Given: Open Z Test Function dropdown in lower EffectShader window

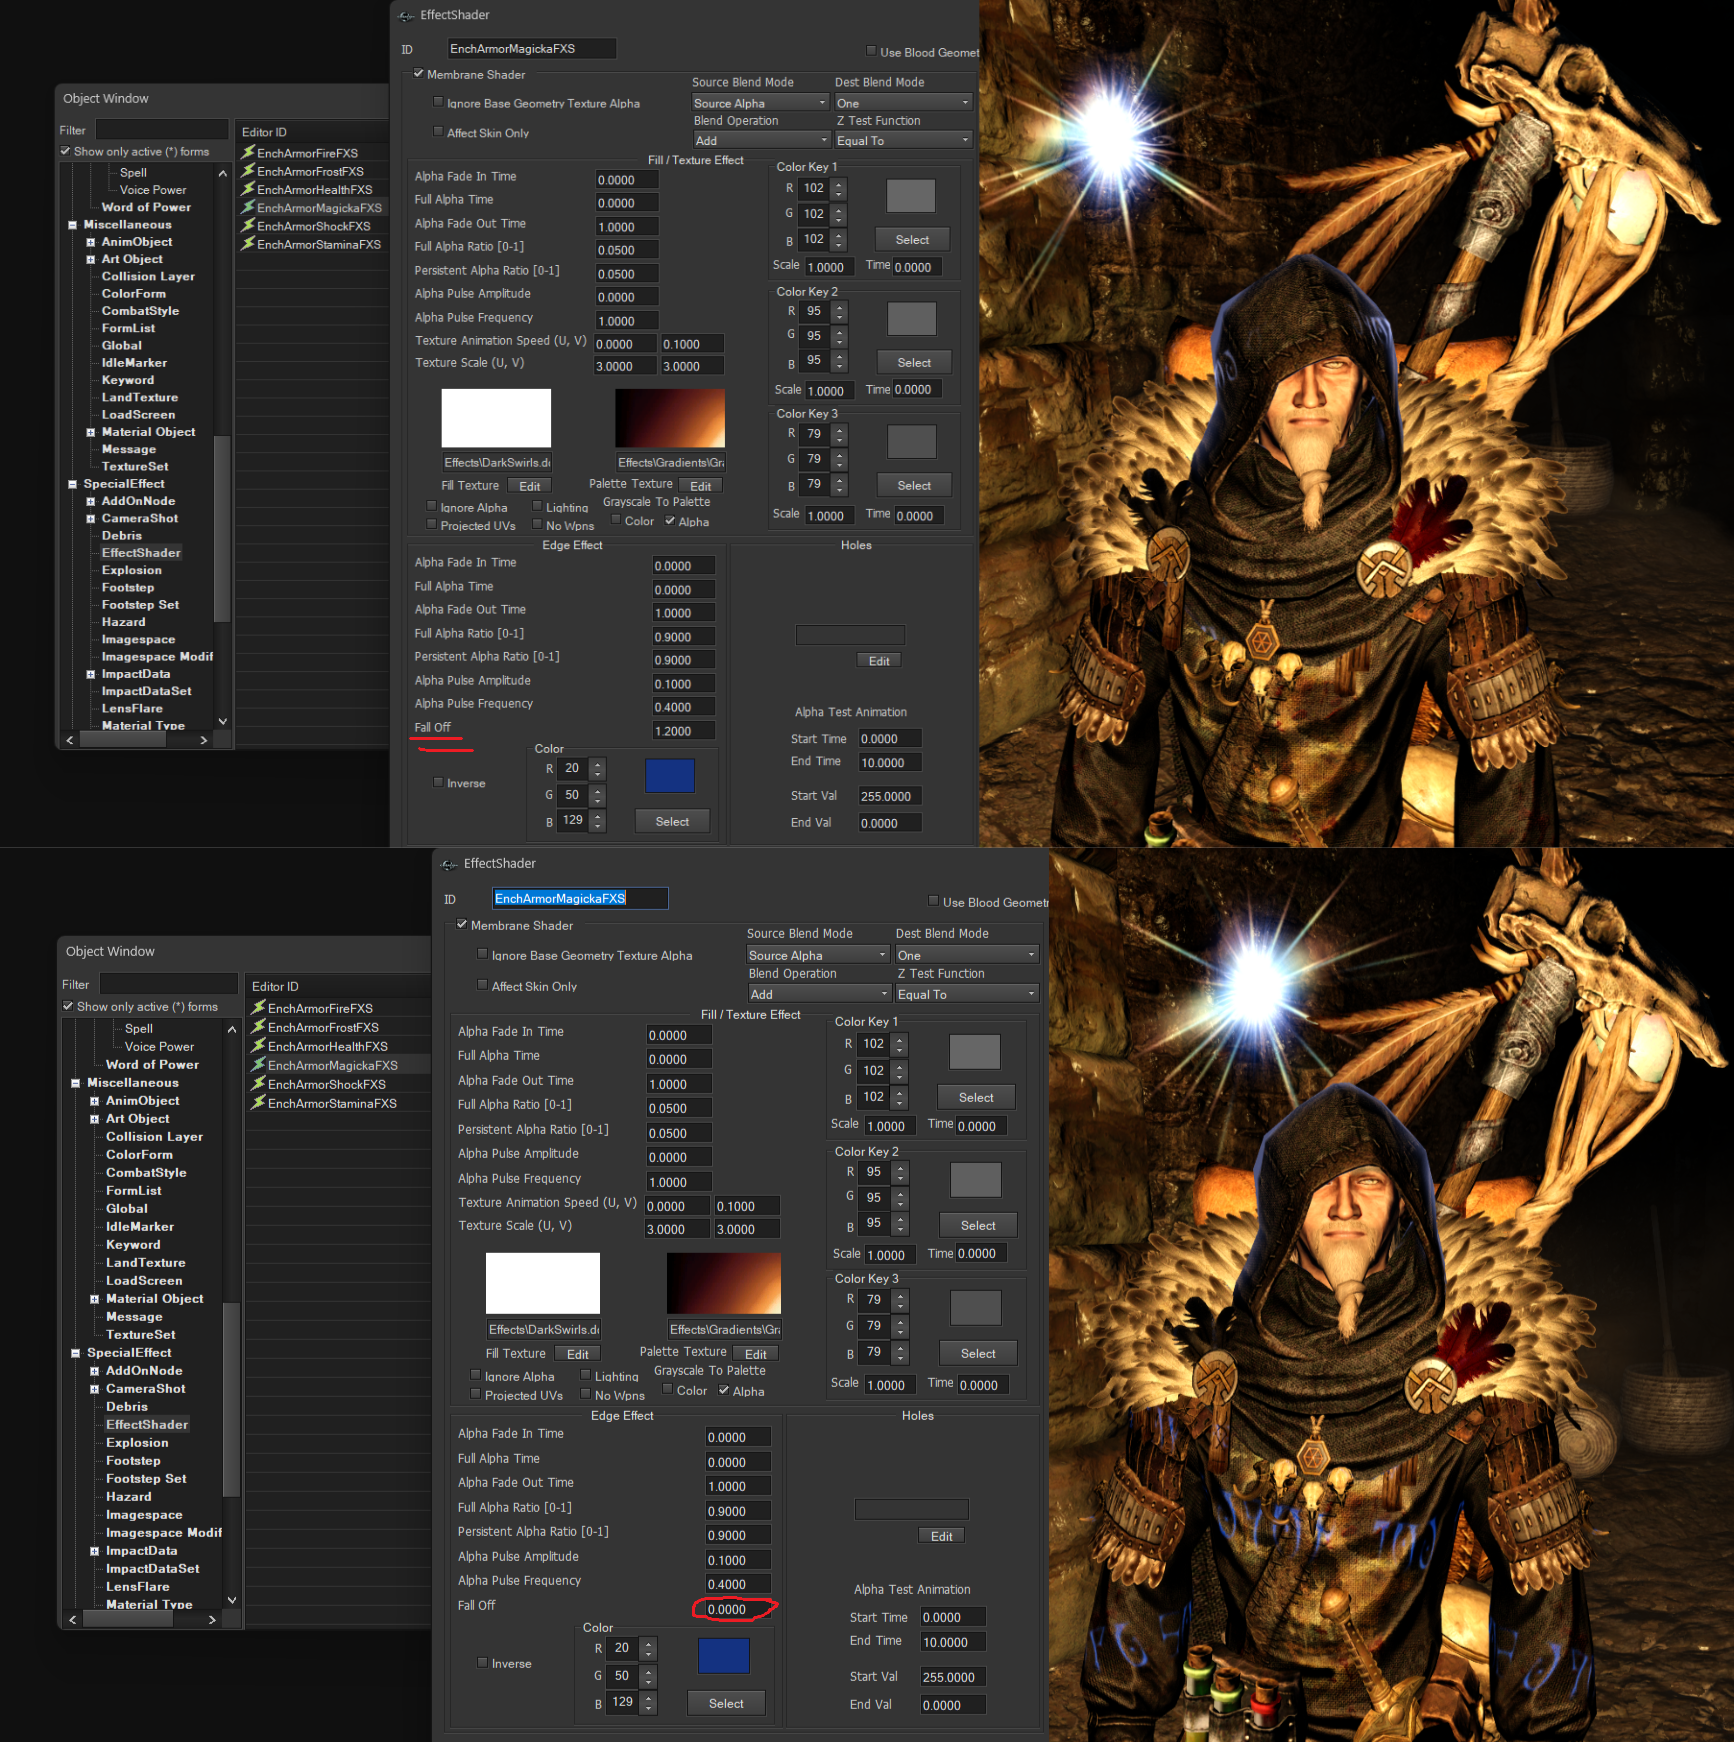Looking at the screenshot, I should [968, 994].
